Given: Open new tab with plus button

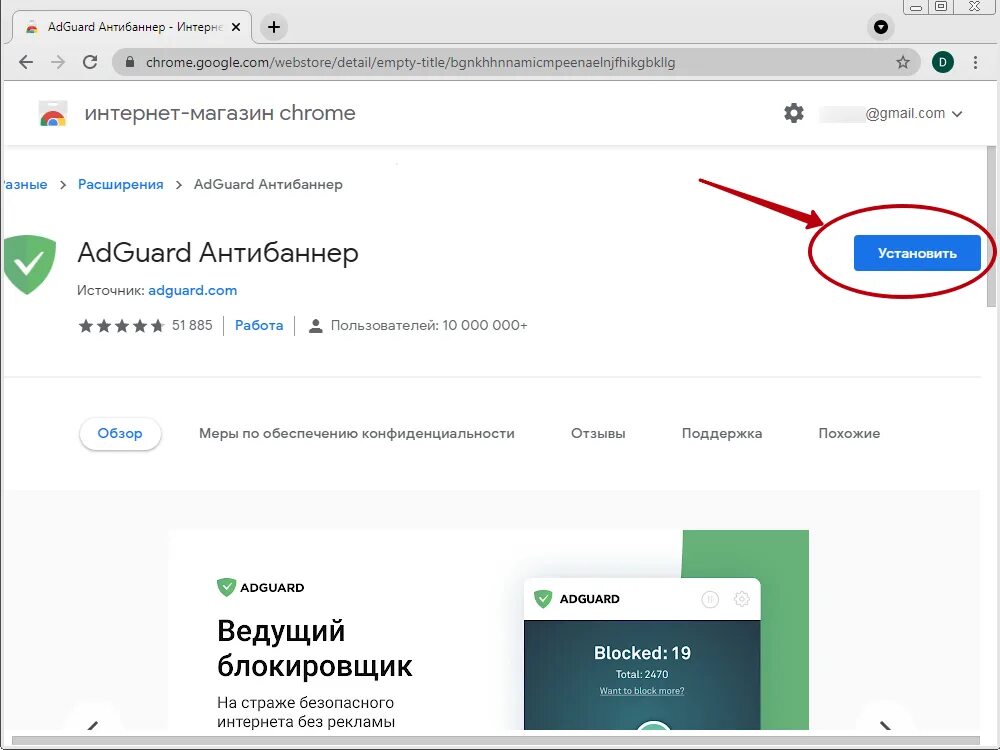Looking at the screenshot, I should click(274, 27).
